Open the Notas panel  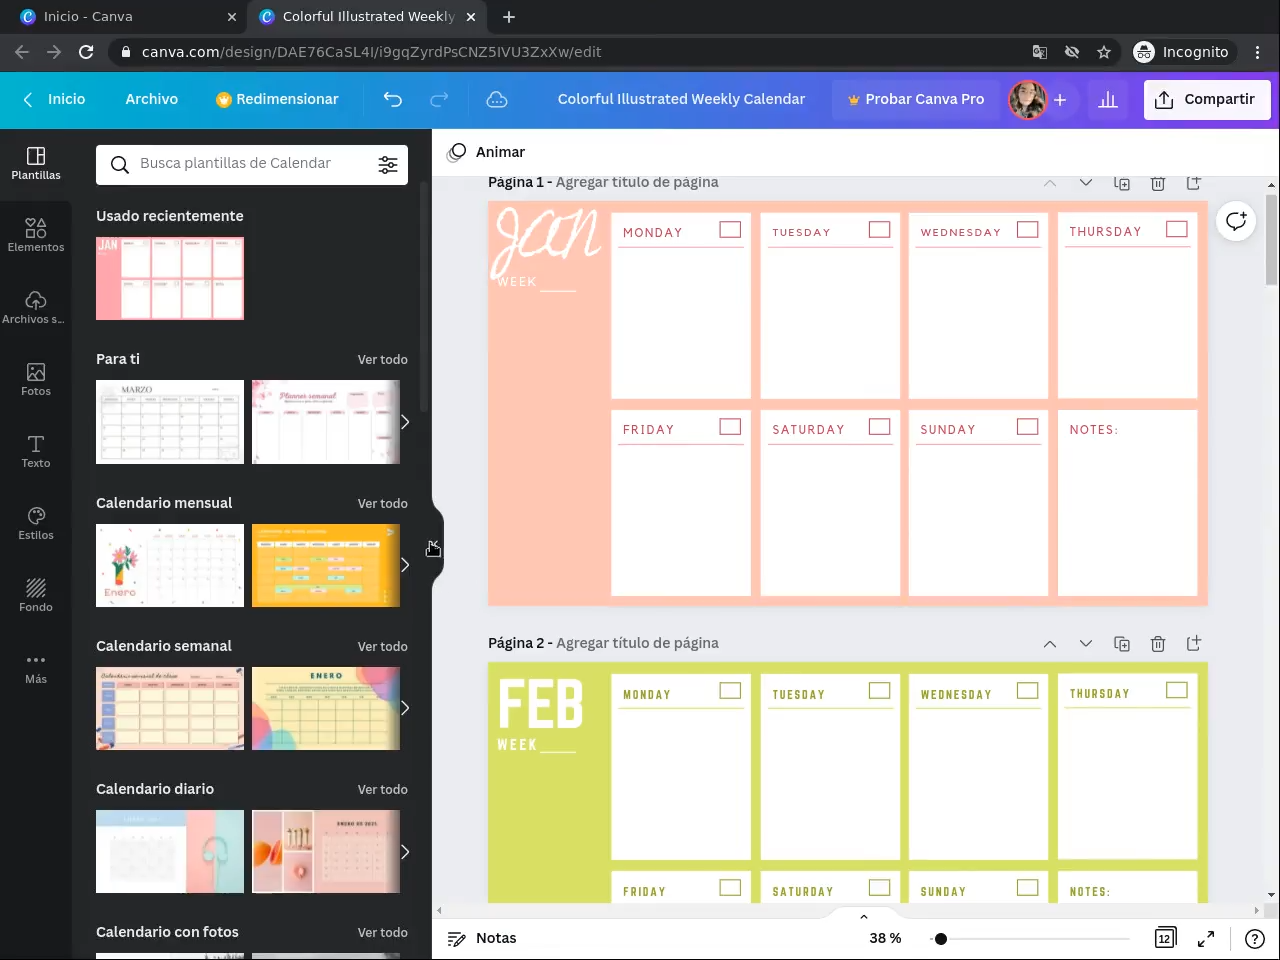pyautogui.click(x=482, y=938)
